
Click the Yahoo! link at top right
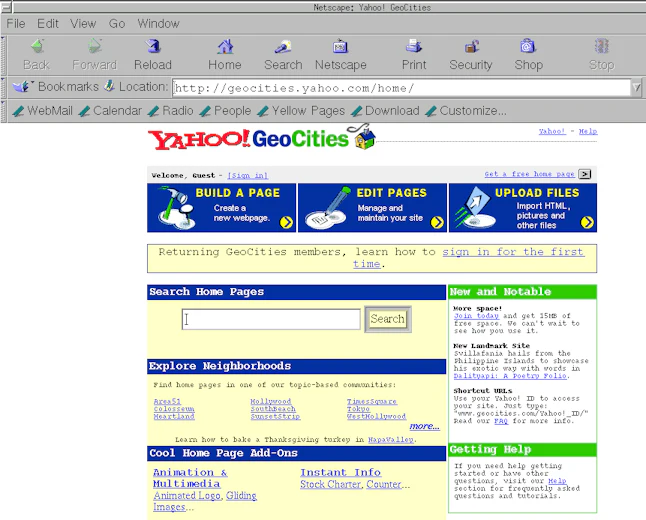point(552,131)
